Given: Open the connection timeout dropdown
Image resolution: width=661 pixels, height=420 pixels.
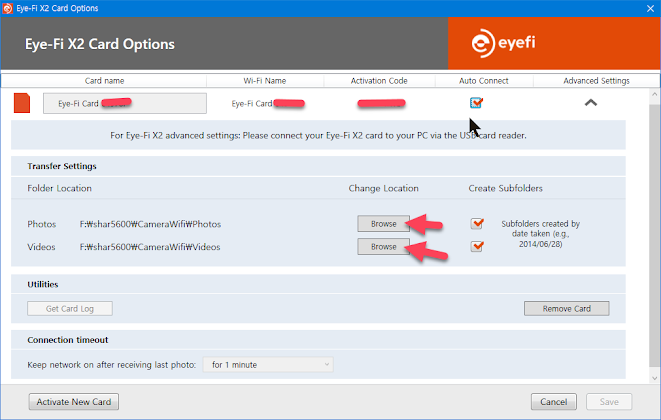Looking at the screenshot, I should [268, 365].
